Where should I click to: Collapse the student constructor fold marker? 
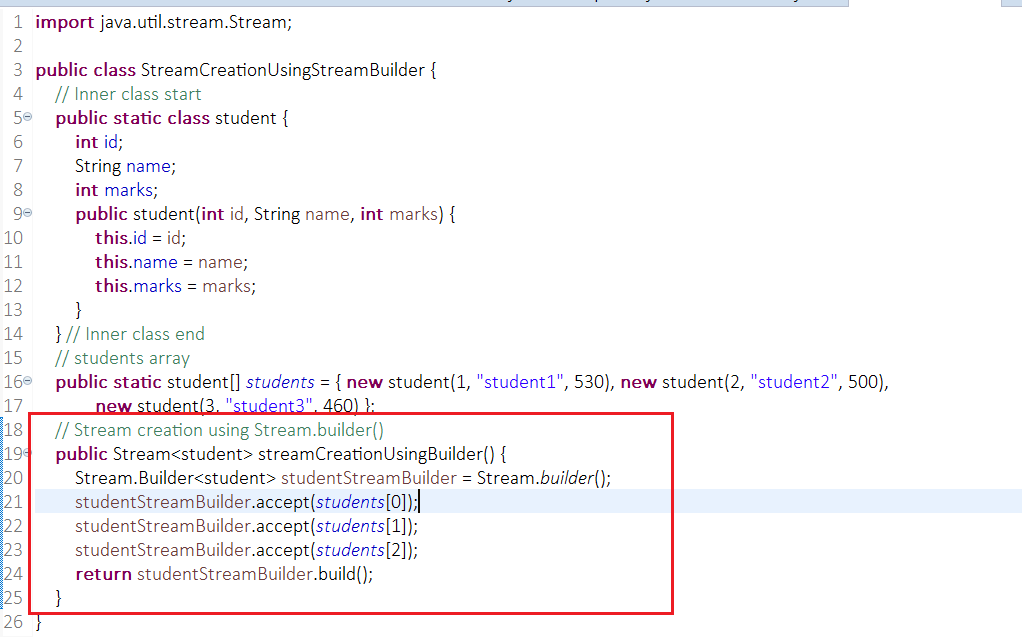[30, 213]
